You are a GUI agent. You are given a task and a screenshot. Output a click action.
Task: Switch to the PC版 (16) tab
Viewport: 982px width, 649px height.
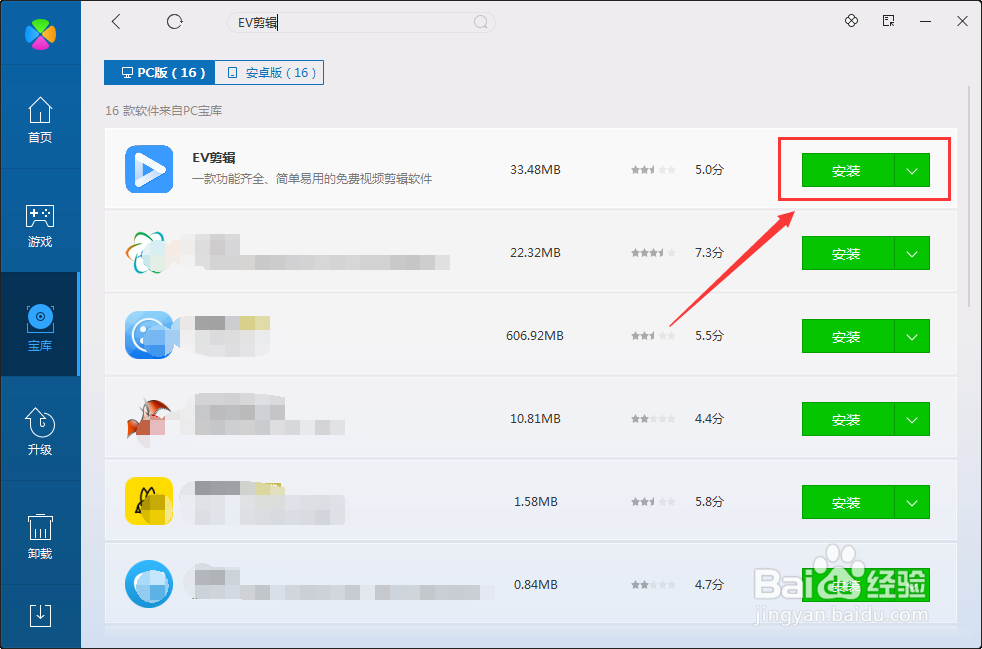point(160,73)
